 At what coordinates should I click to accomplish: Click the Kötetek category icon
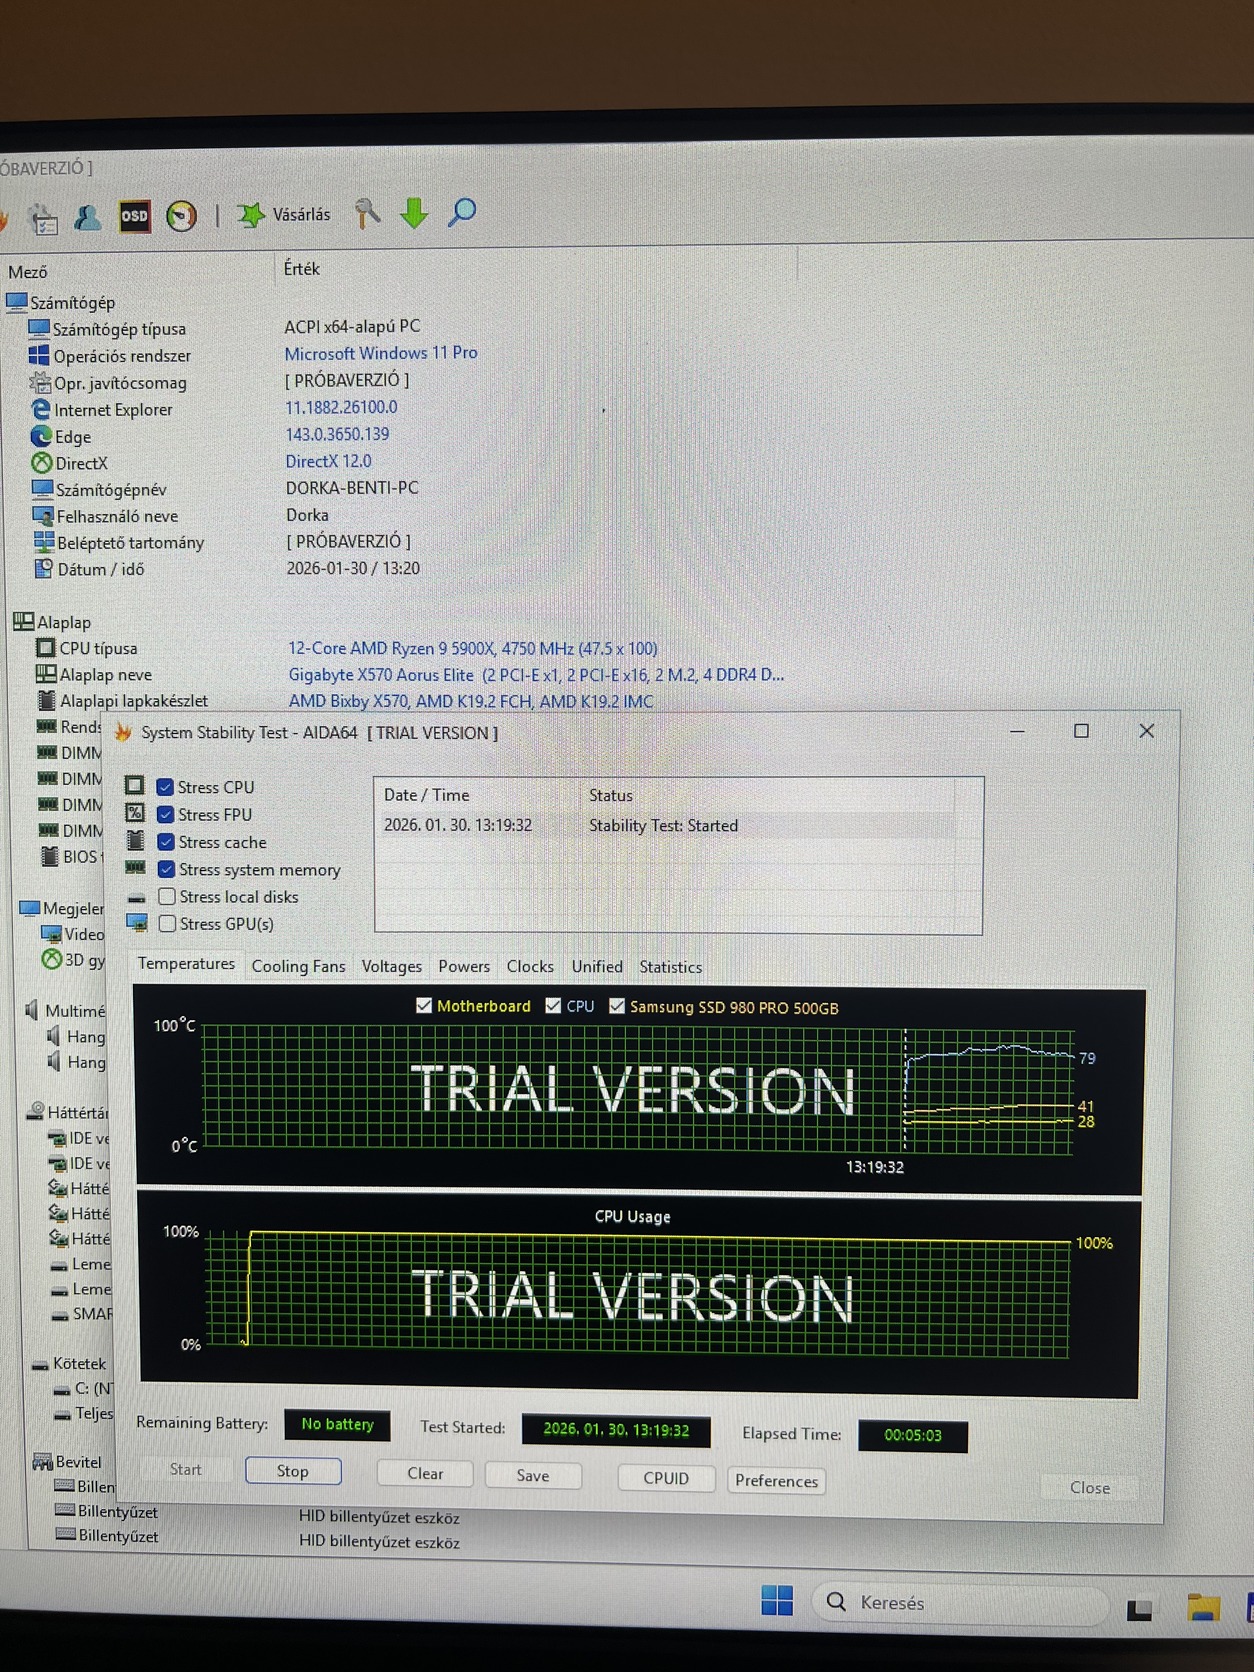point(40,1364)
